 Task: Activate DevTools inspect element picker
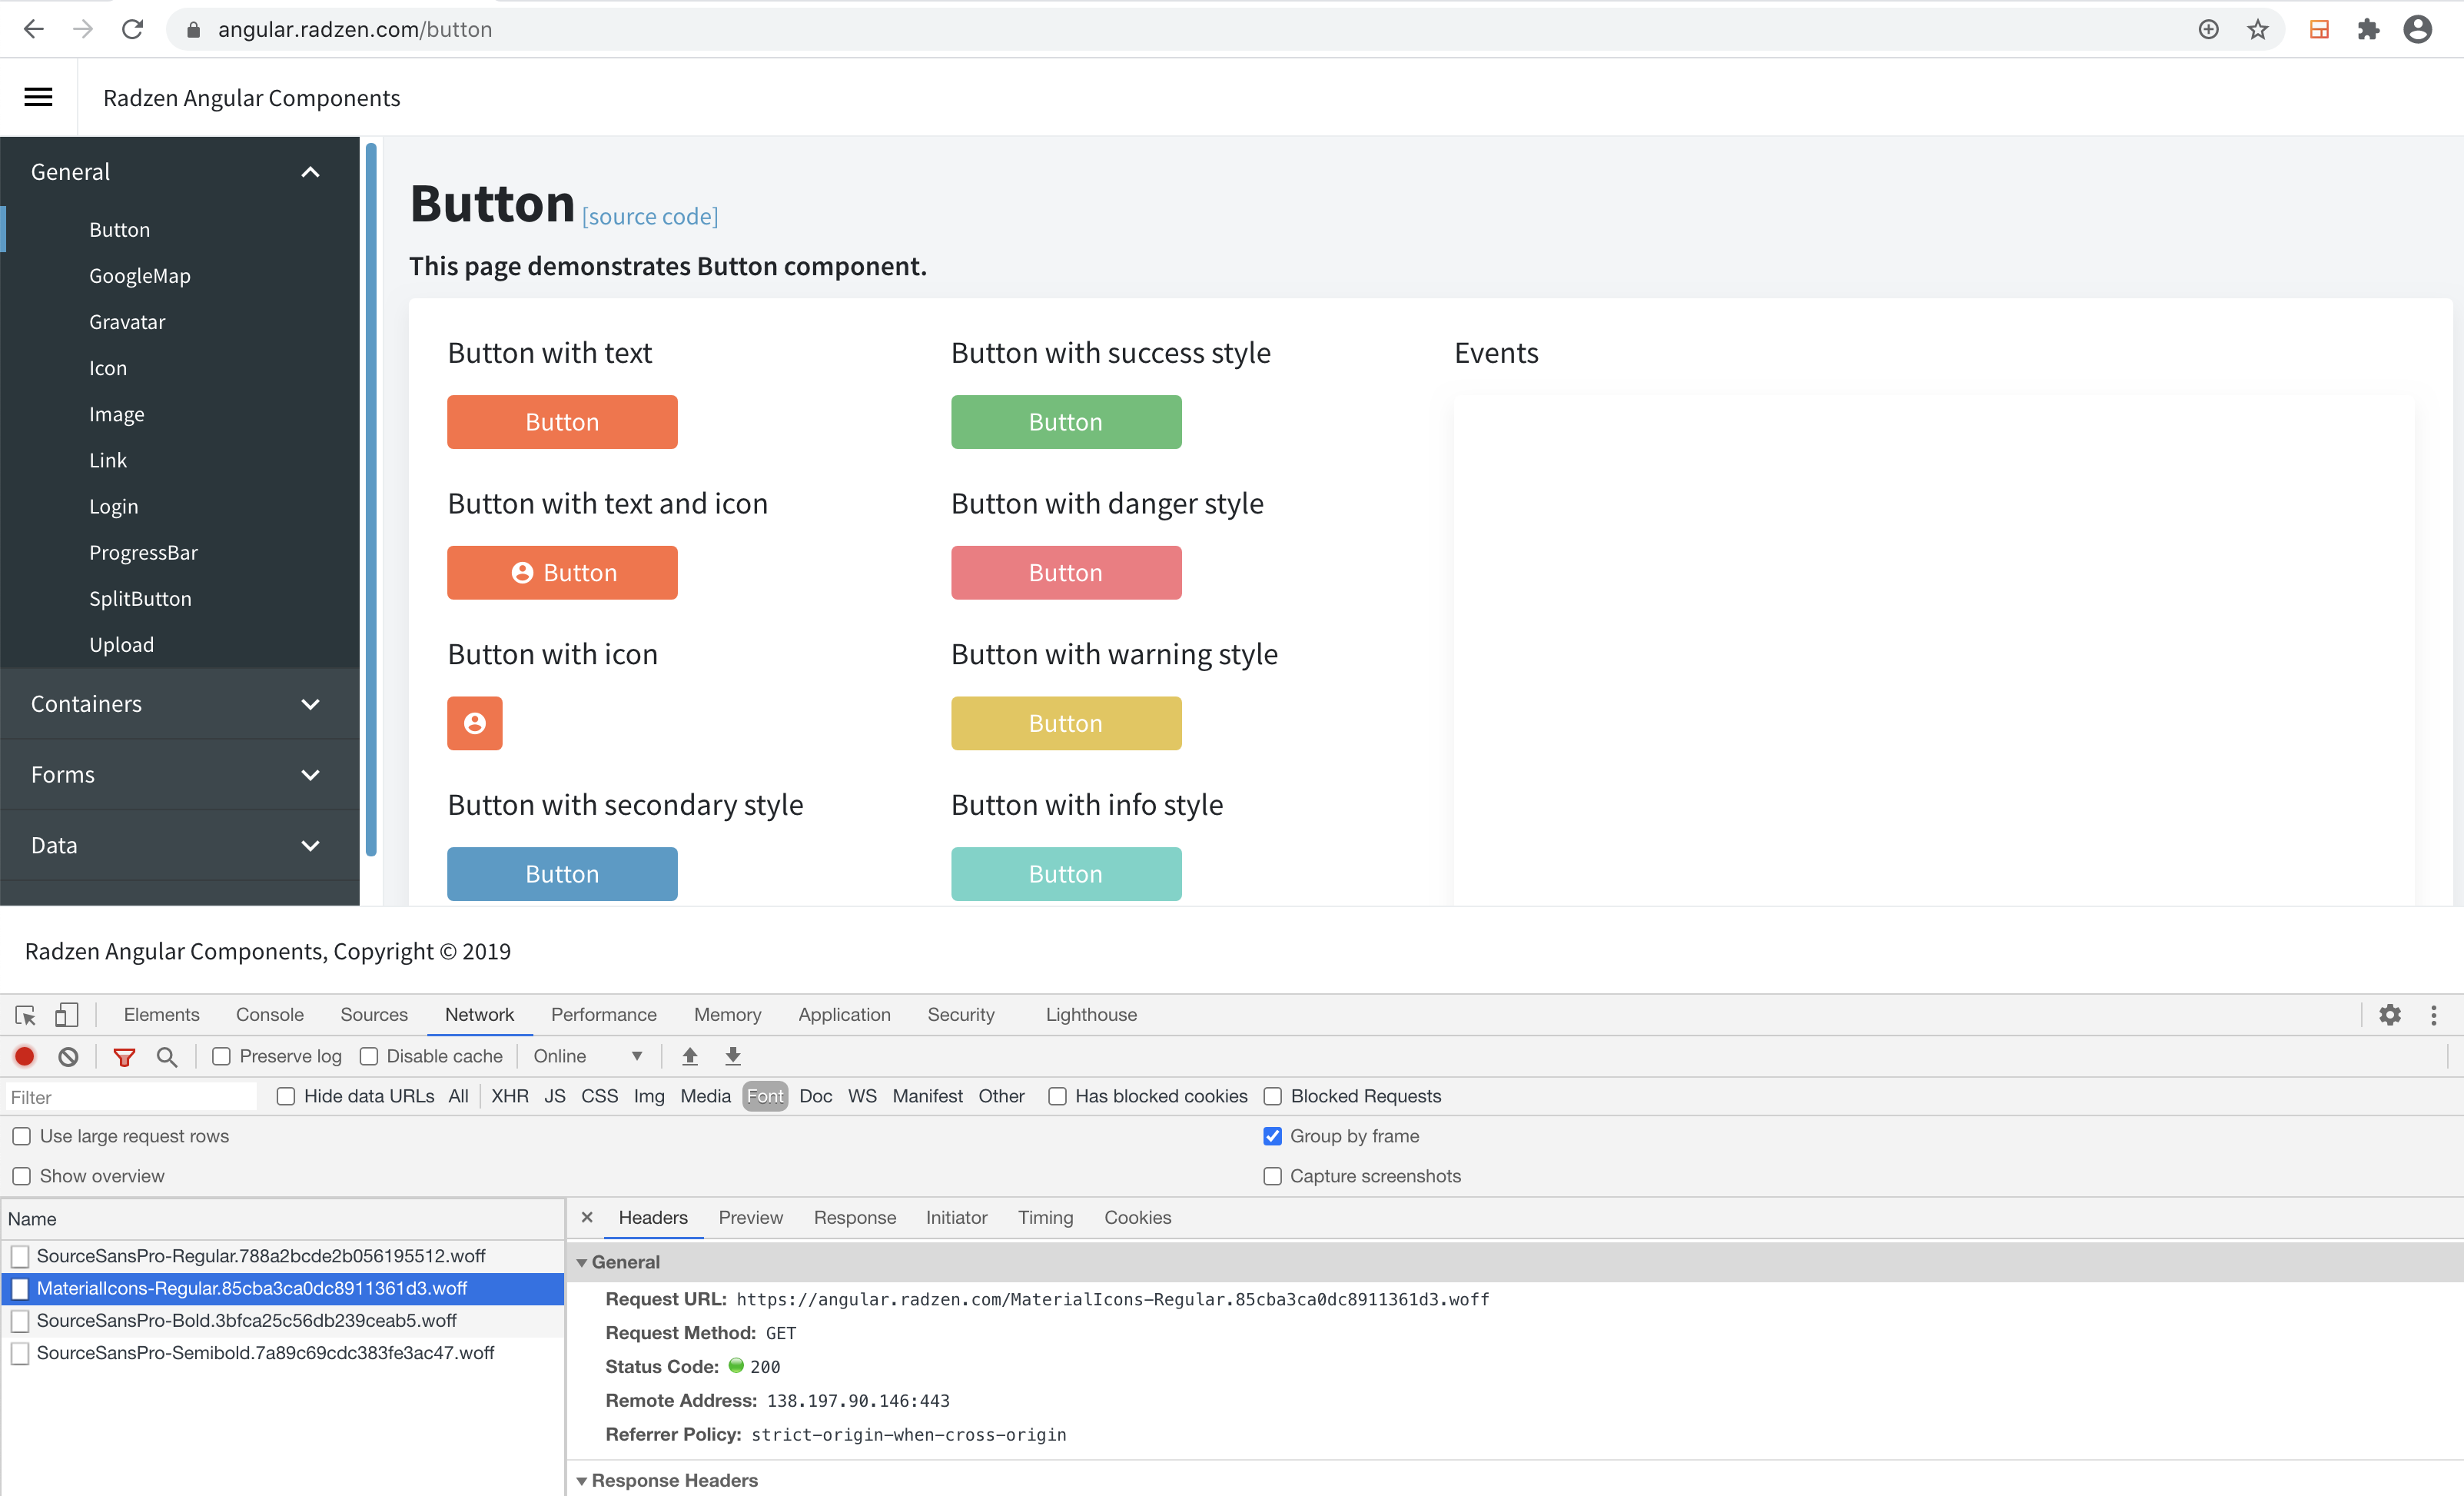pos(25,1015)
